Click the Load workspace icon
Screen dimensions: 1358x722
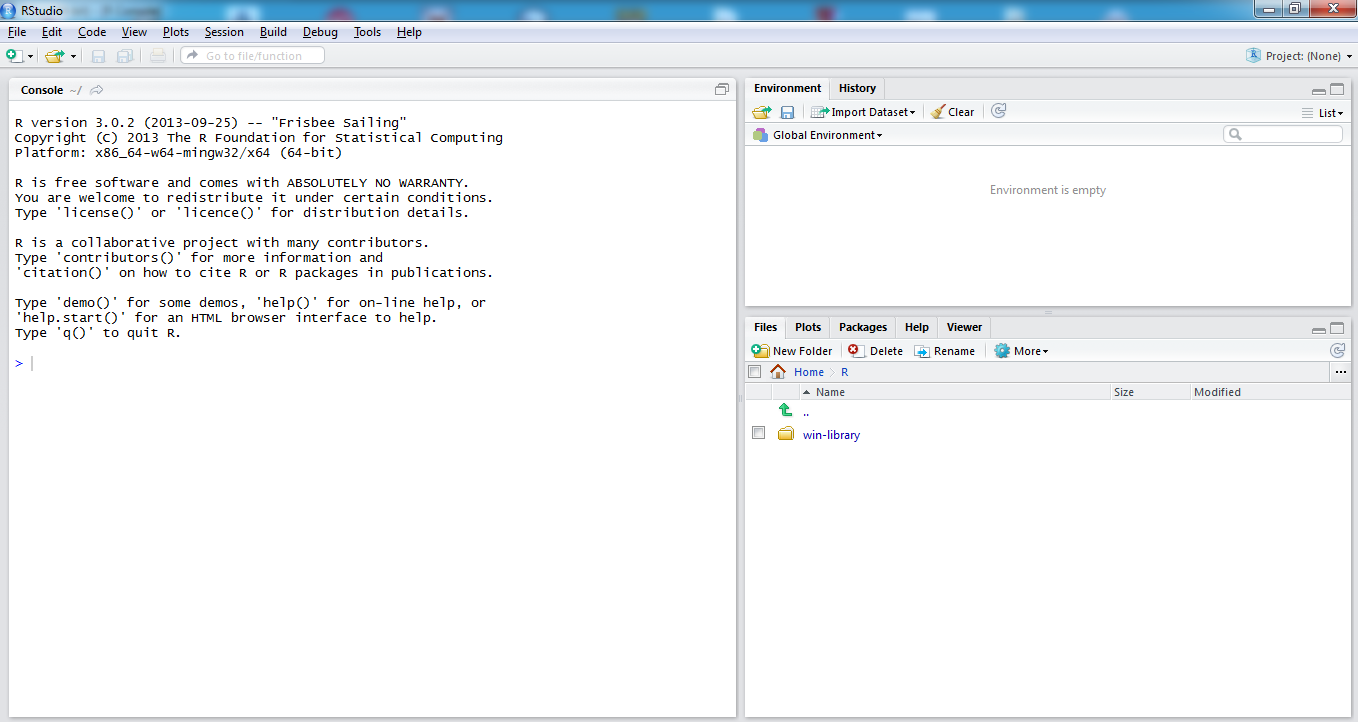click(762, 112)
